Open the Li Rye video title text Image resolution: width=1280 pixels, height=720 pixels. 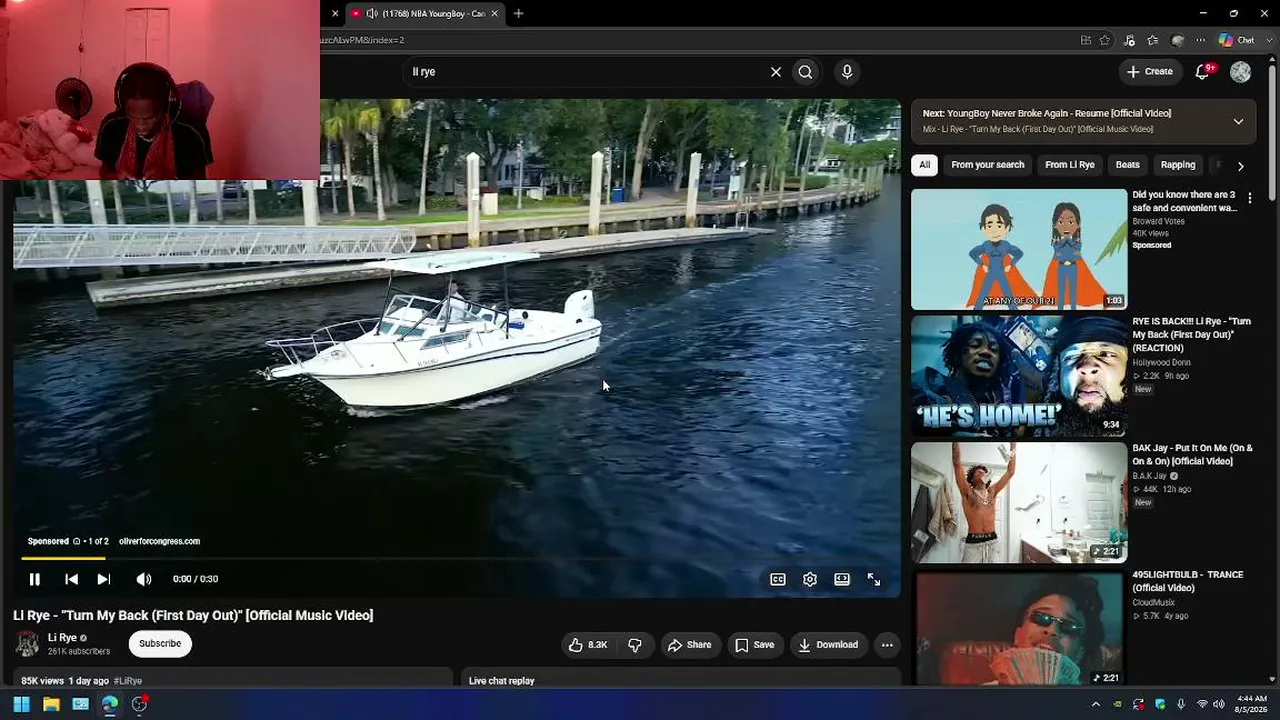click(193, 615)
